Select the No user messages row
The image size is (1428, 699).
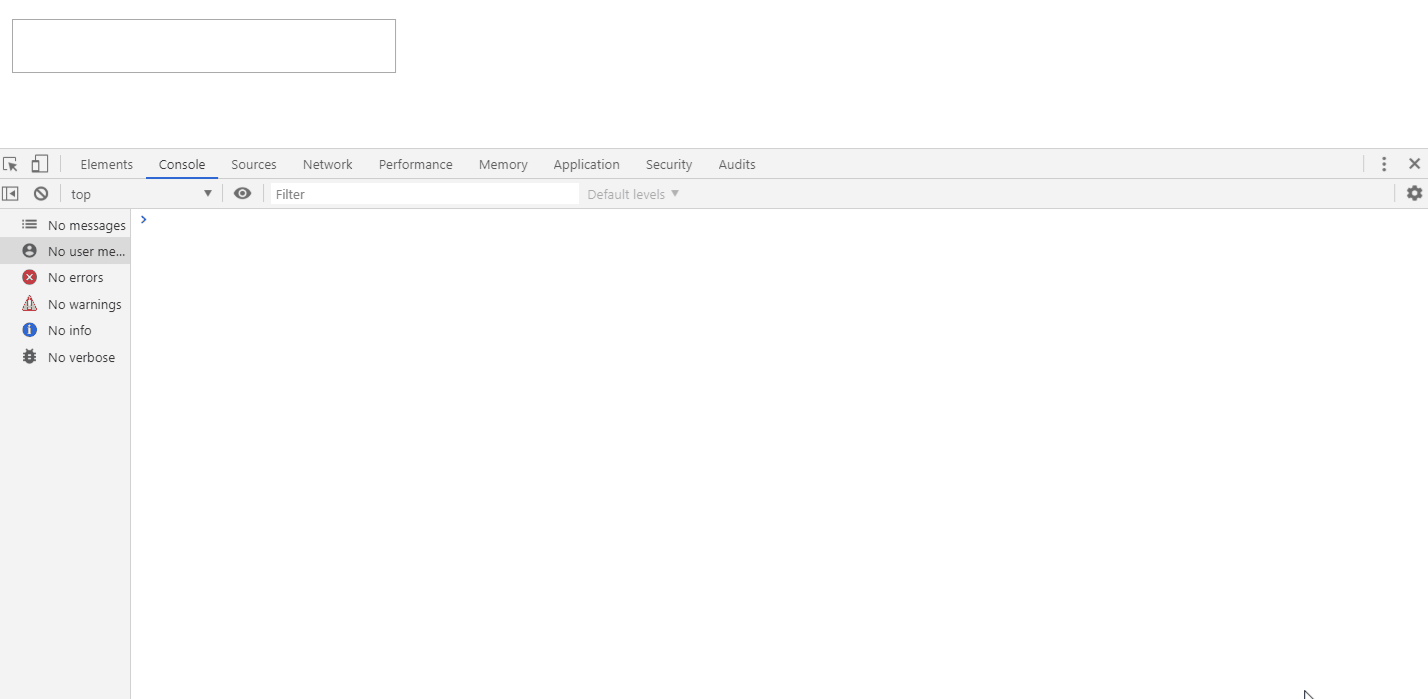(x=65, y=251)
